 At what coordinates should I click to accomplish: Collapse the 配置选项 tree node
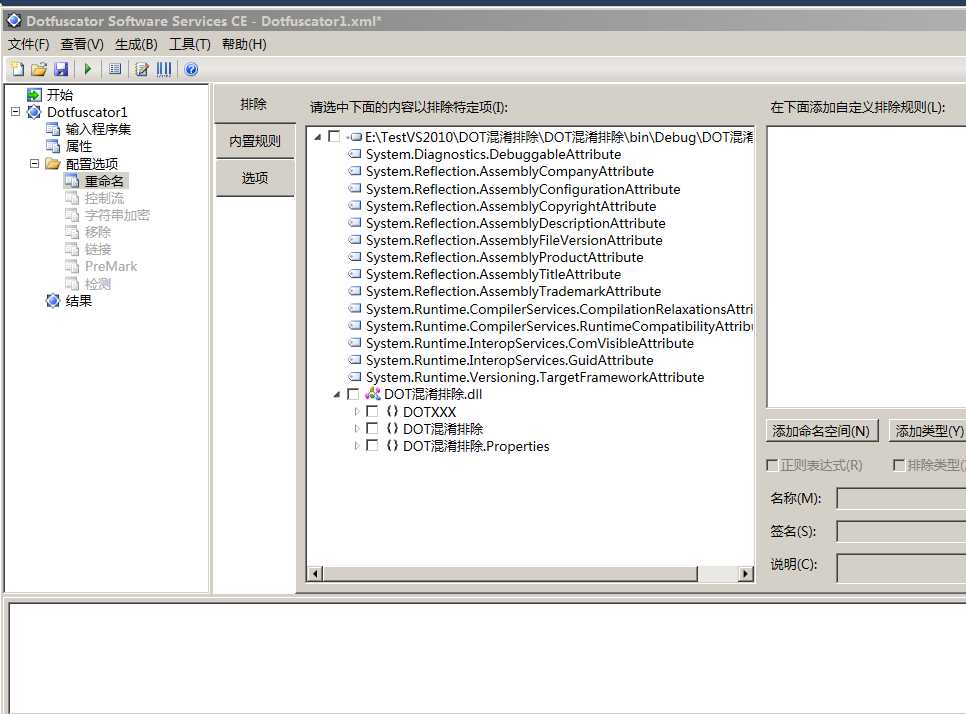pos(34,163)
